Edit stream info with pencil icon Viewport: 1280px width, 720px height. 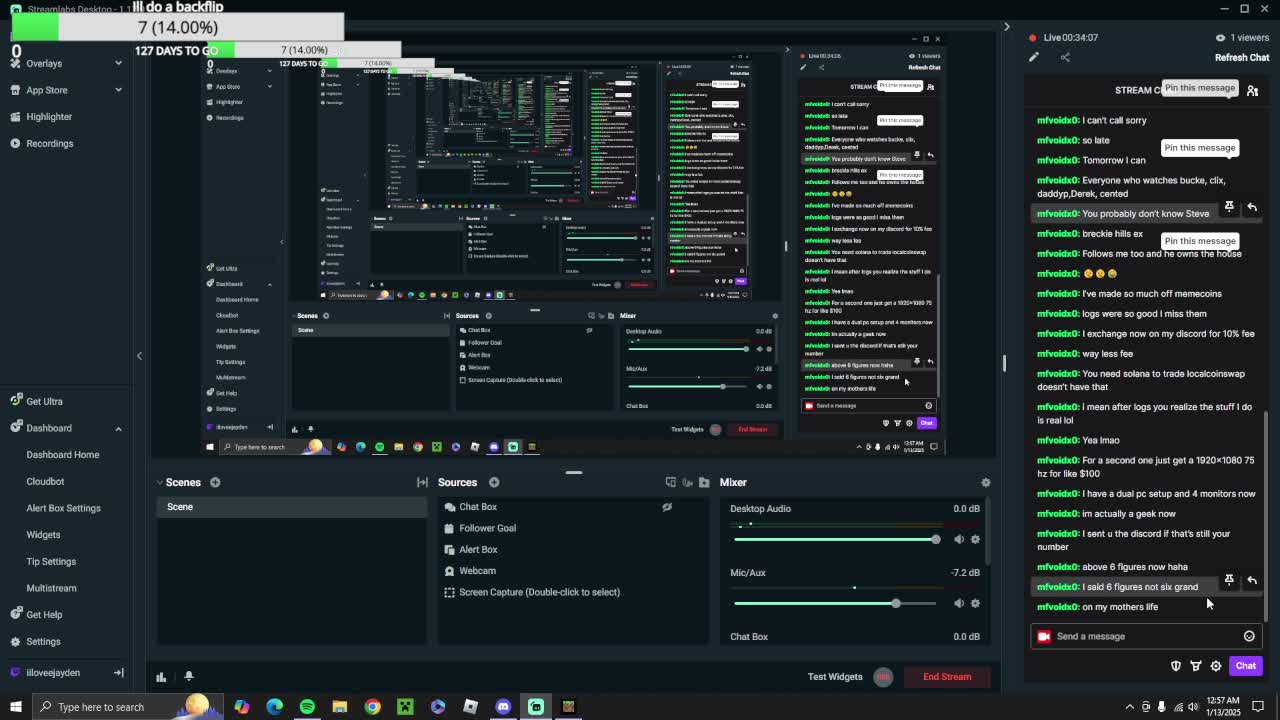[1034, 57]
